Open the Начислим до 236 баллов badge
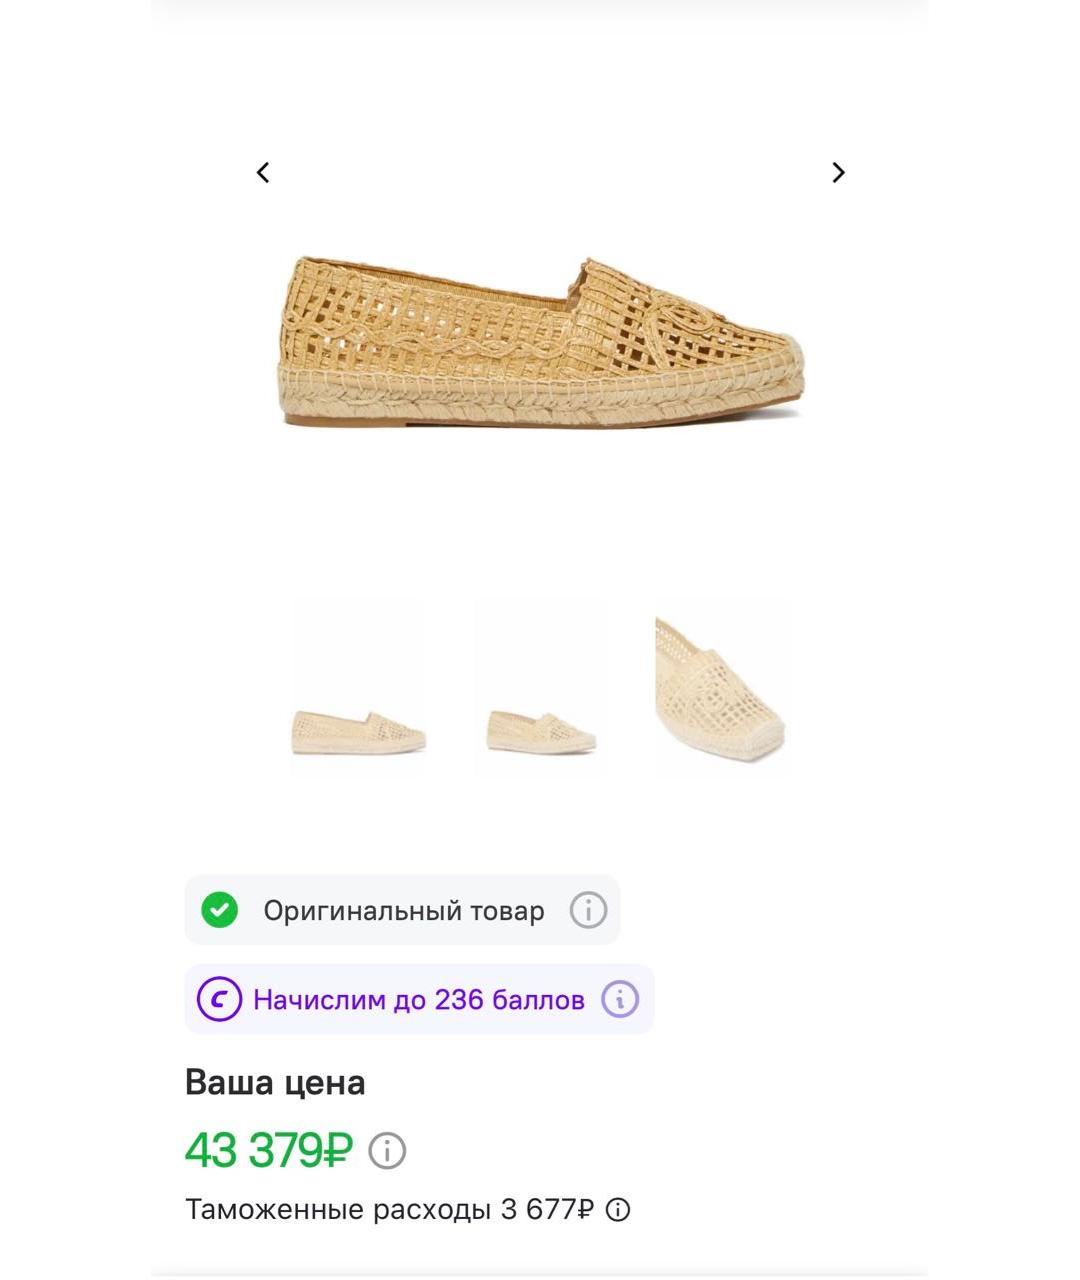The width and height of the screenshot is (1080, 1280). (x=419, y=999)
